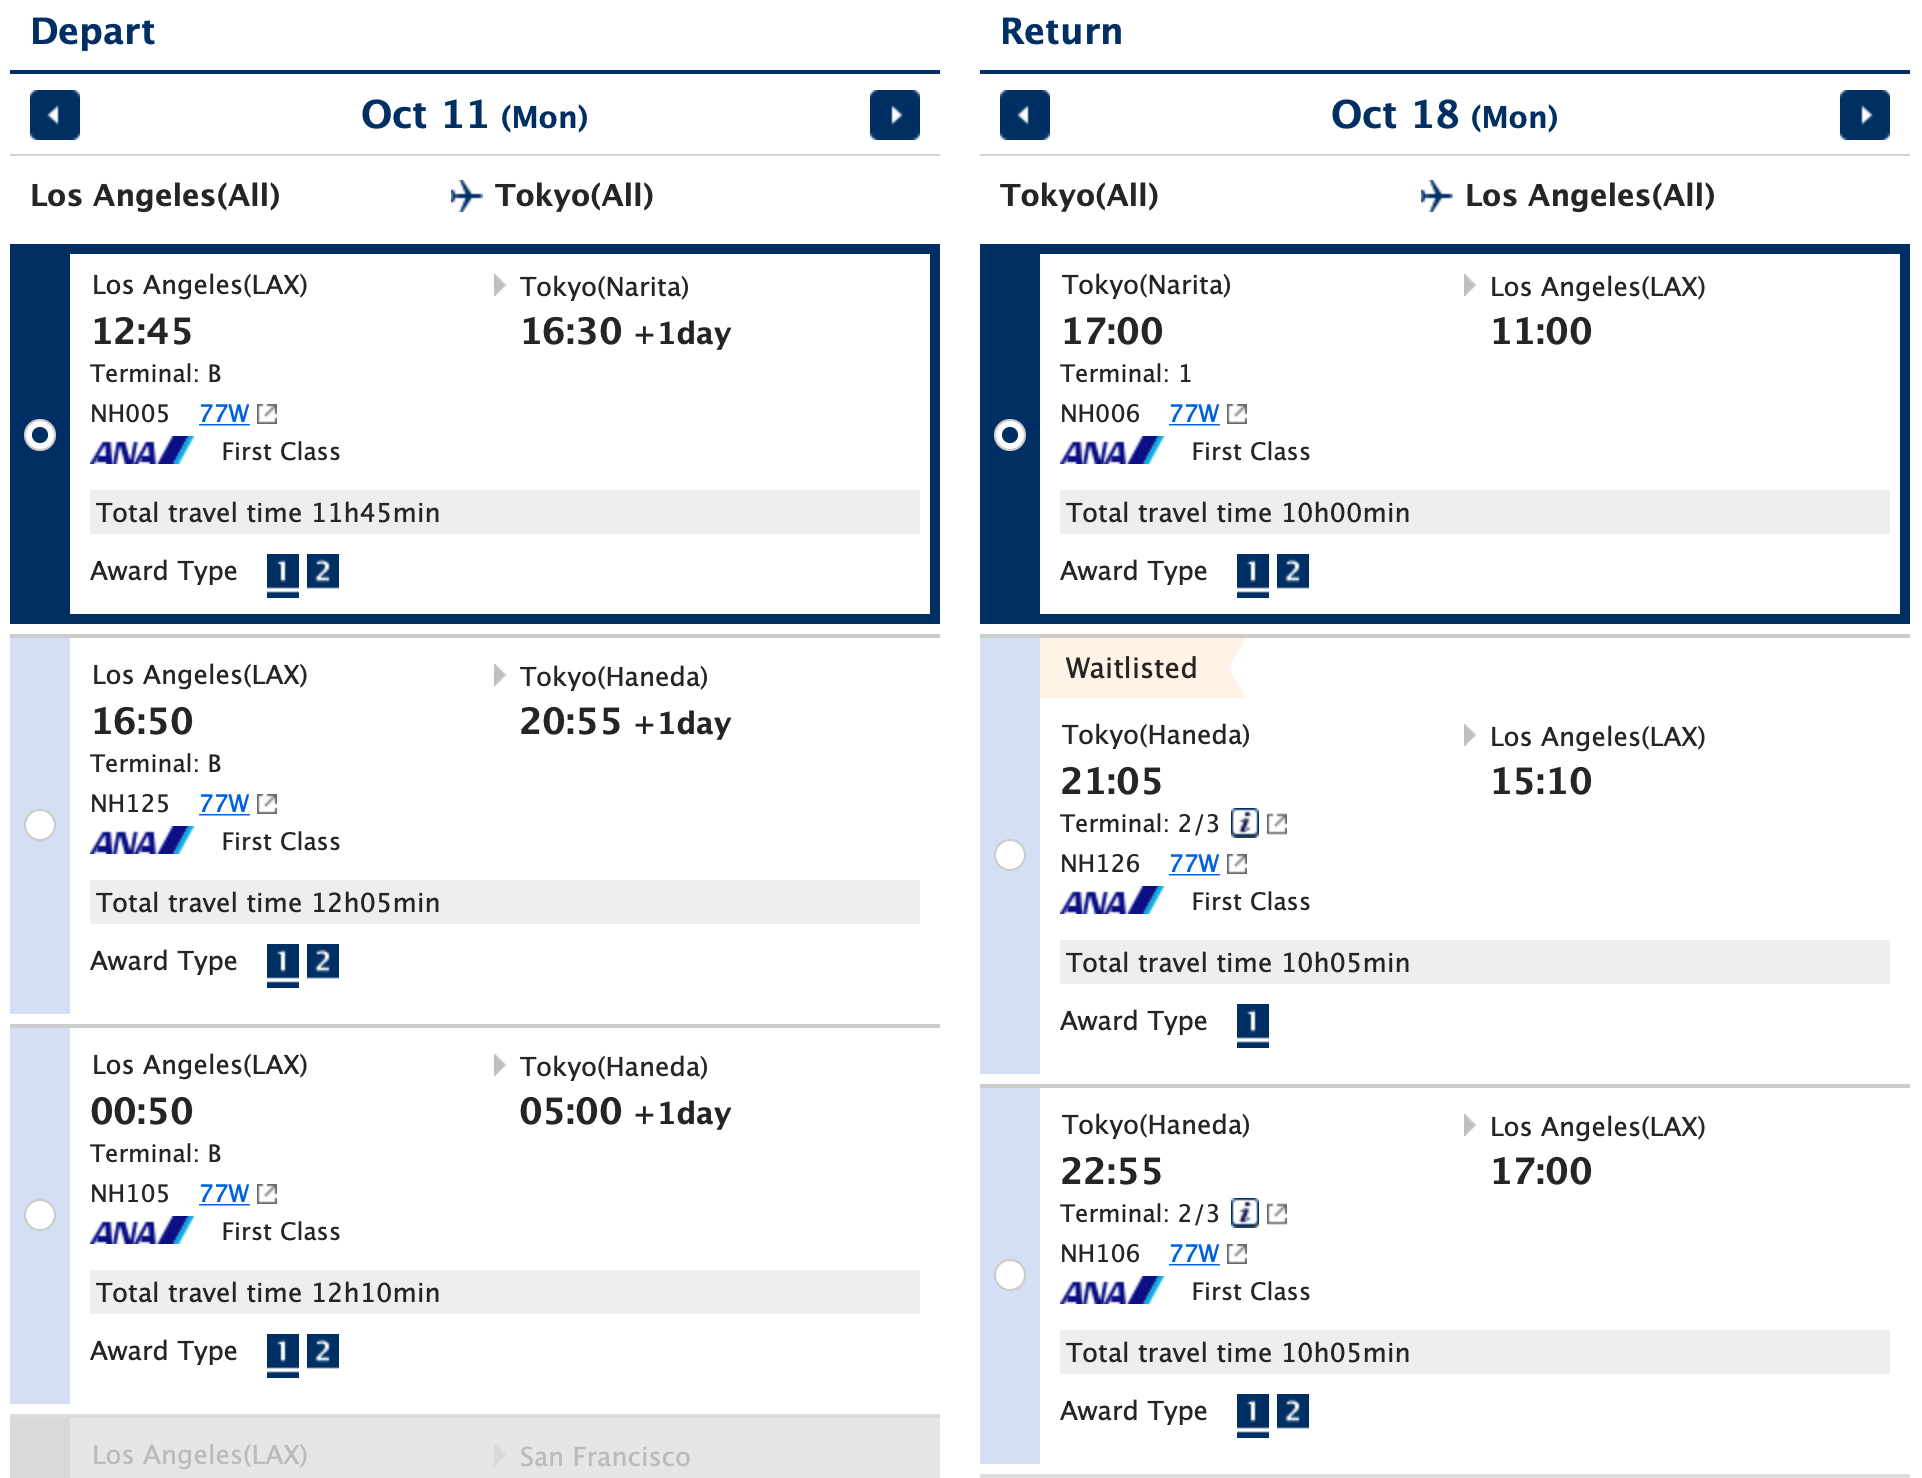Click Award Type badge 2 on NH005
The image size is (1922, 1478).
[325, 571]
